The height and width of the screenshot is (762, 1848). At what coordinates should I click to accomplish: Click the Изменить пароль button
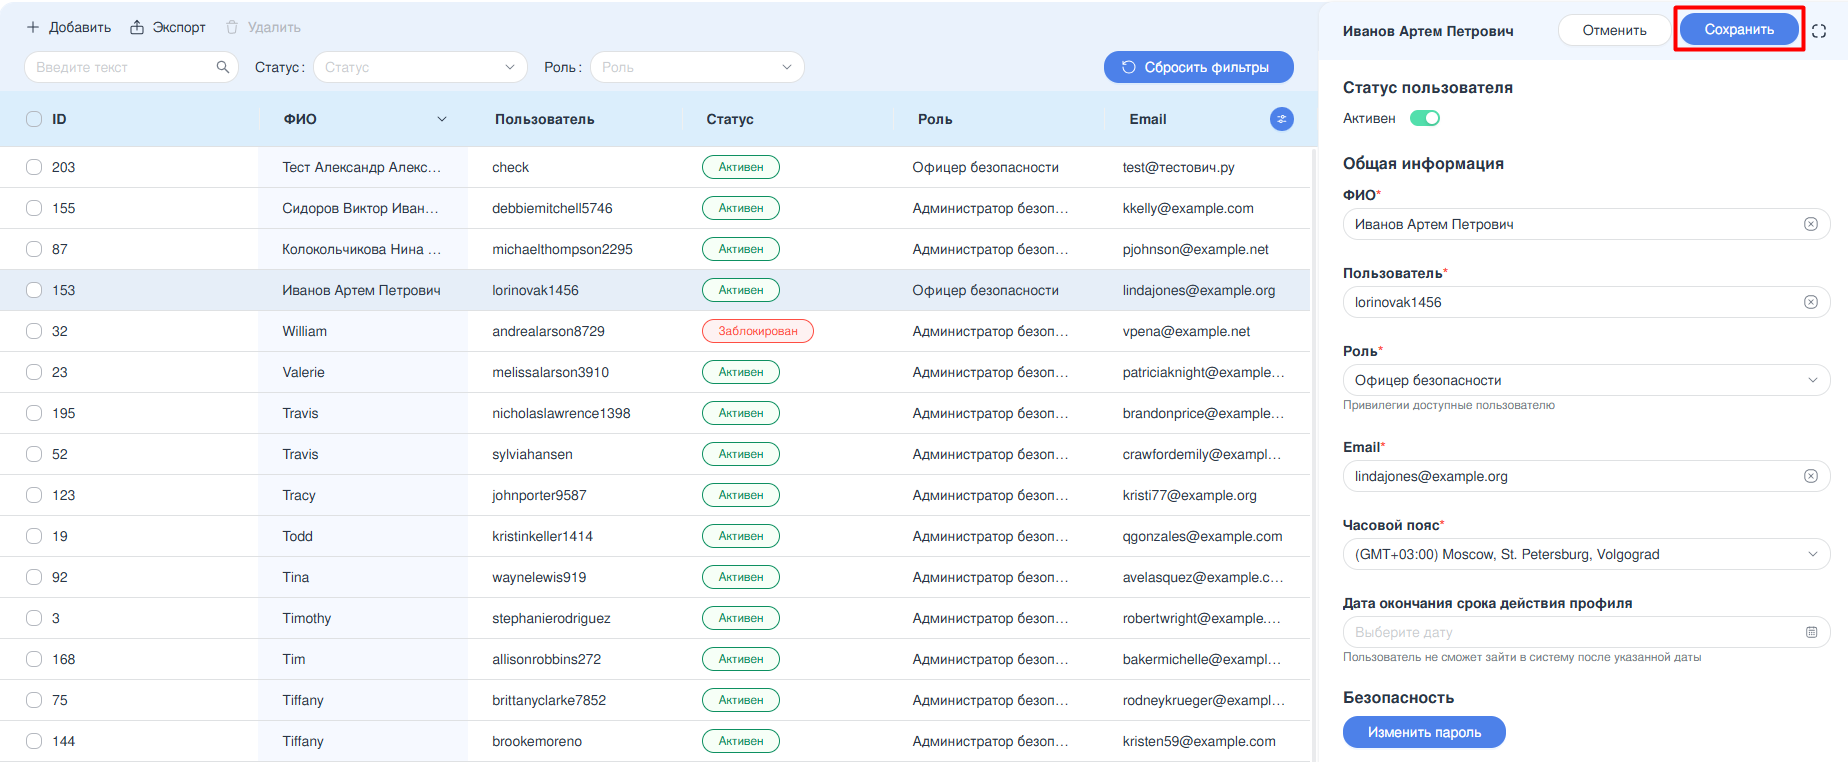click(1423, 732)
